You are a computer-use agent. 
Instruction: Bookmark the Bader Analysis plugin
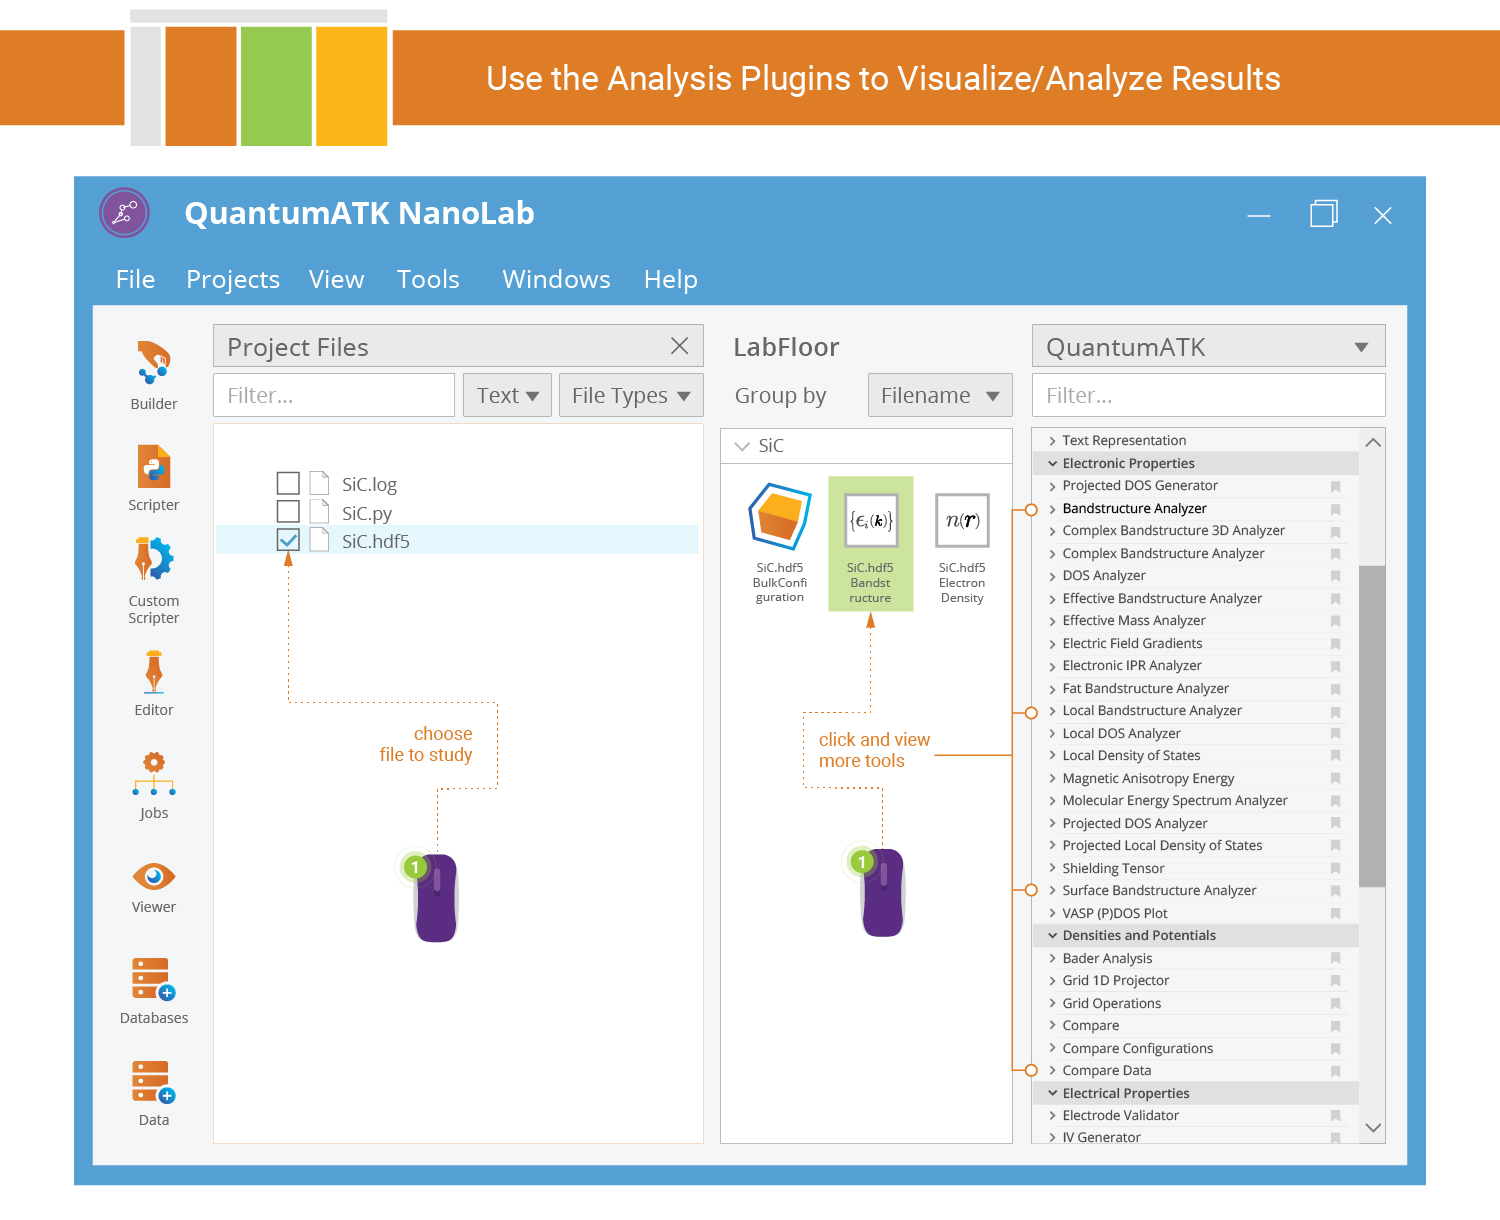[1335, 959]
